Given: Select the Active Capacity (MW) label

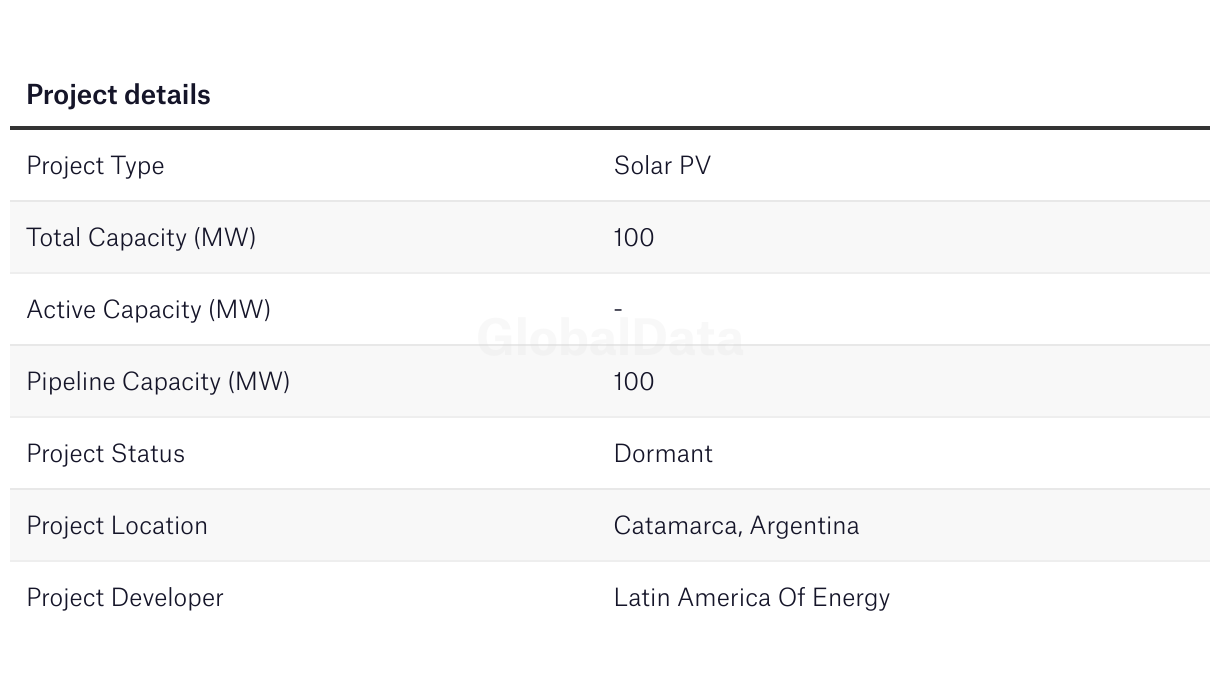Looking at the screenshot, I should [148, 310].
